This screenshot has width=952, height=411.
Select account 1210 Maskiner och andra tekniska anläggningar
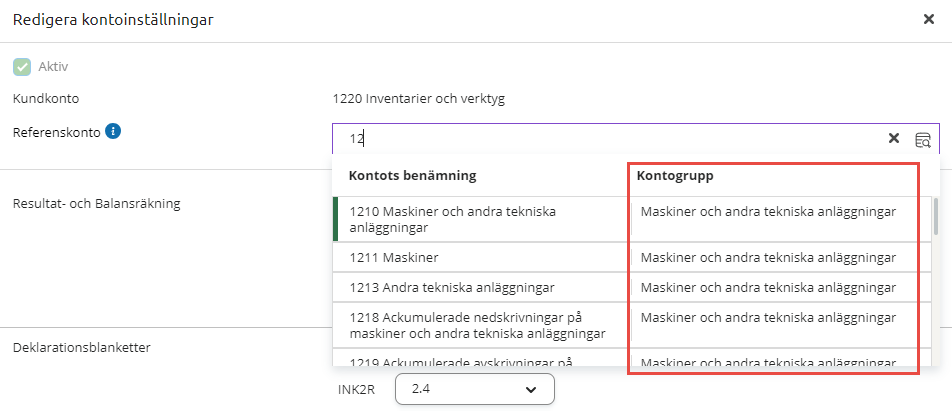tap(480, 219)
